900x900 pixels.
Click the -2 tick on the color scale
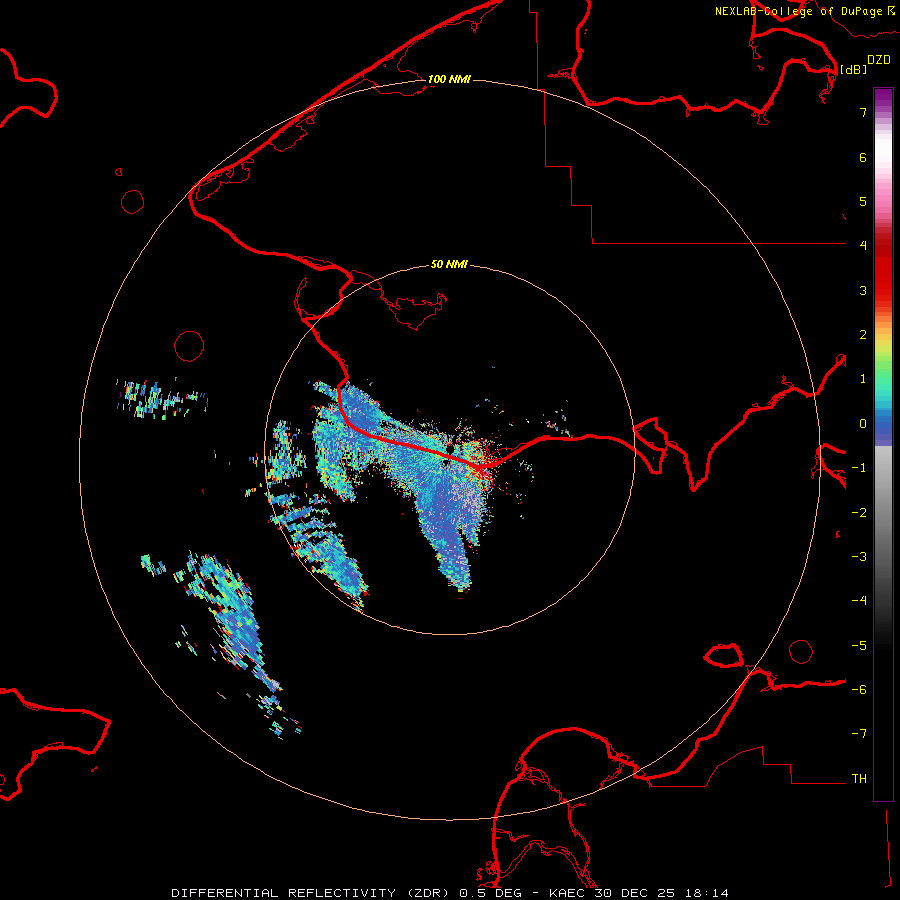(x=859, y=512)
